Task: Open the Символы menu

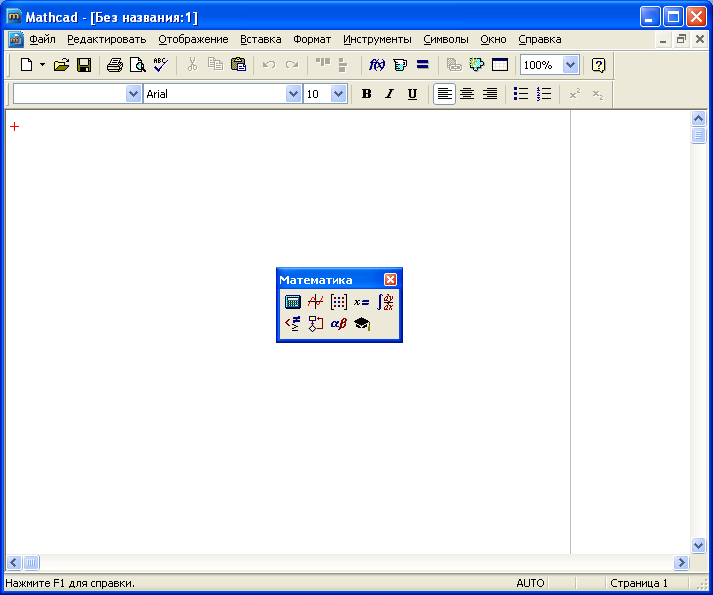Action: click(446, 40)
